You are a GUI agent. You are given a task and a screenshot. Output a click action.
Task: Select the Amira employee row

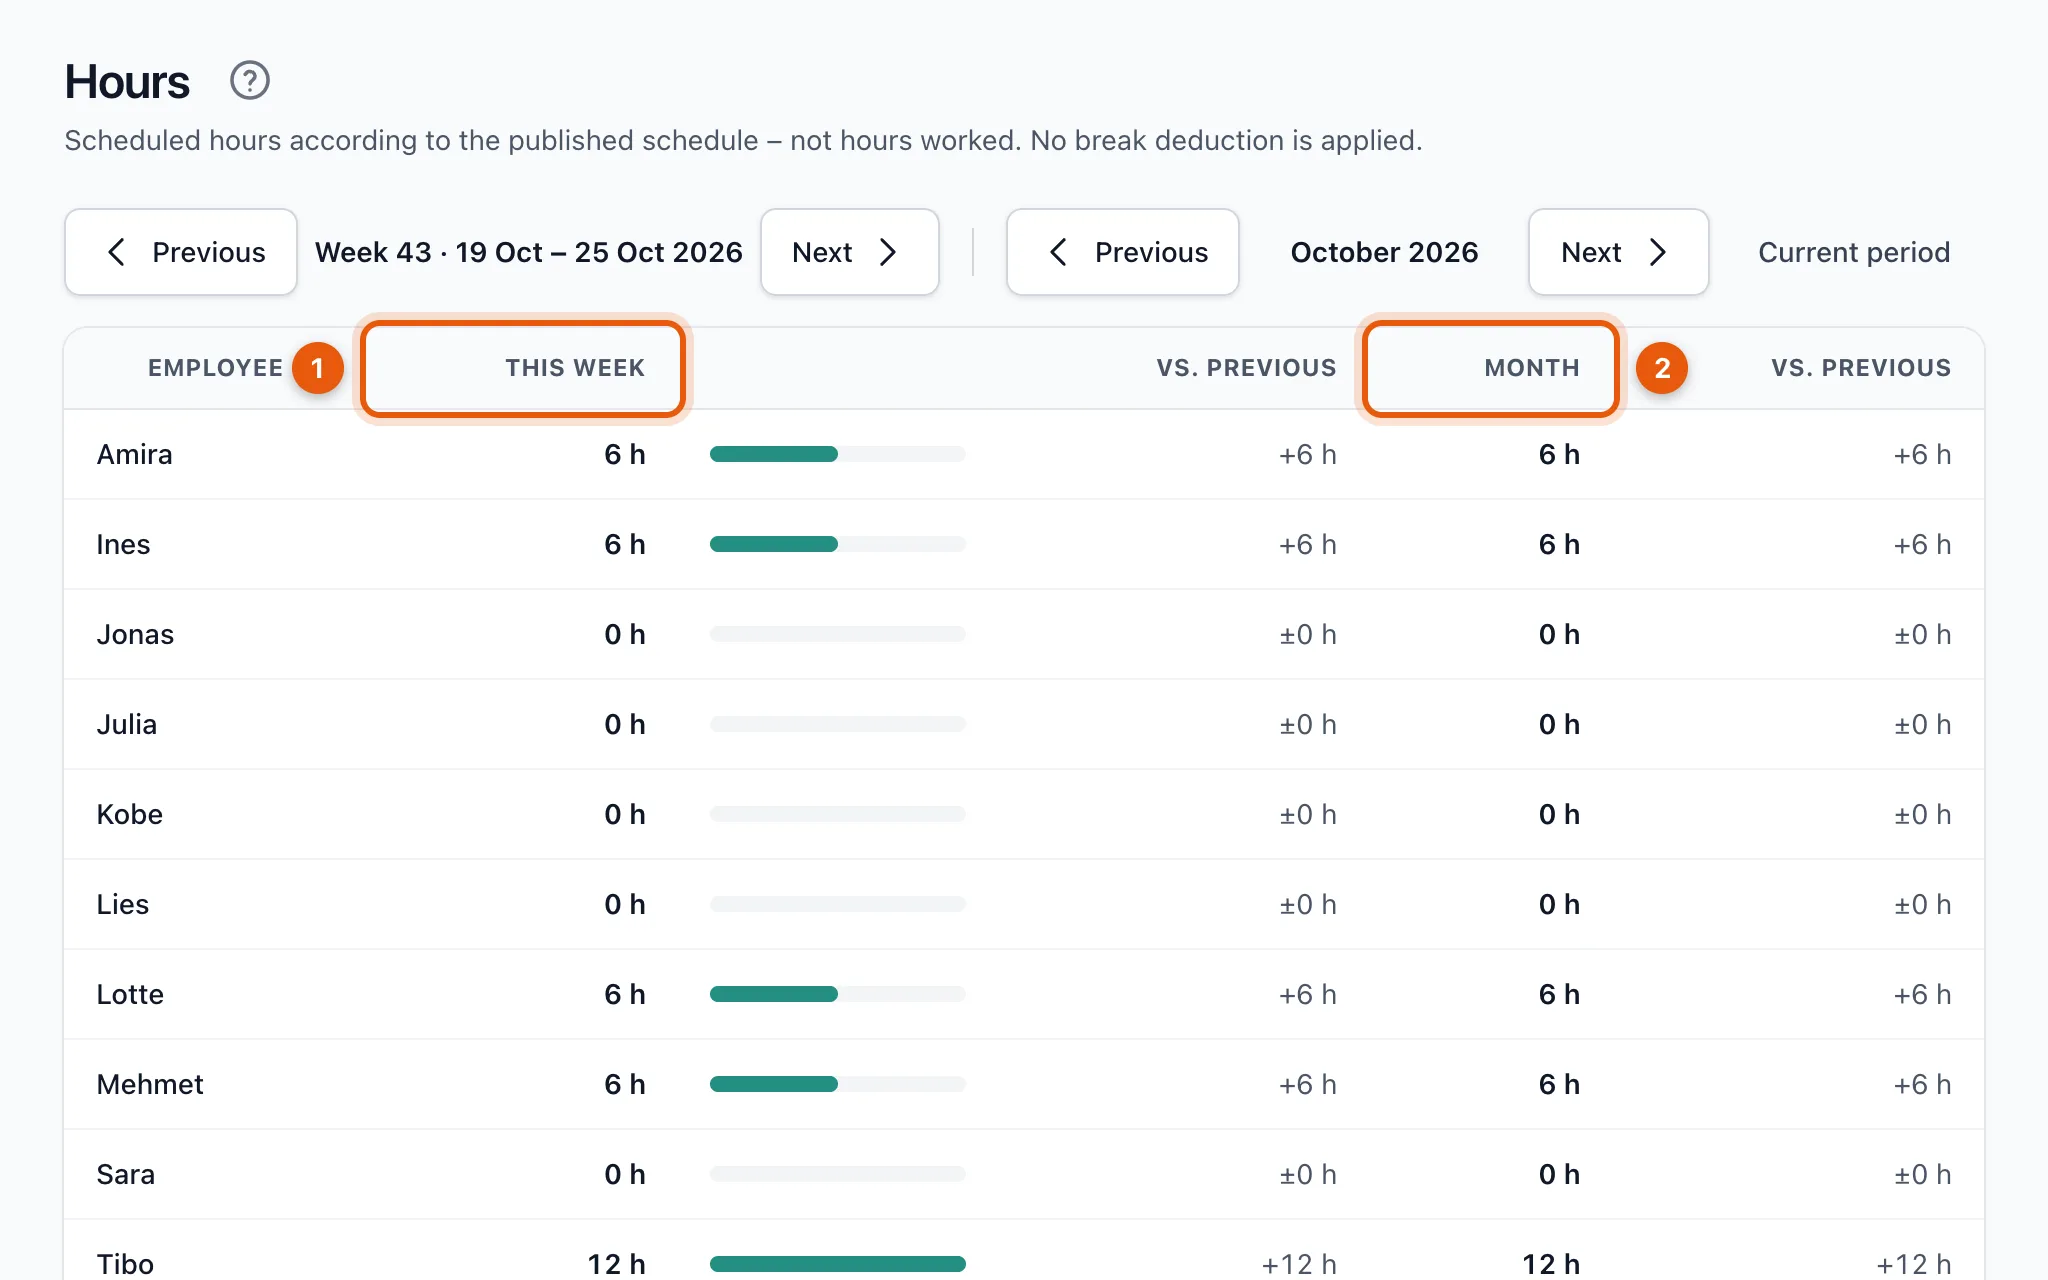pyautogui.click(x=1024, y=454)
